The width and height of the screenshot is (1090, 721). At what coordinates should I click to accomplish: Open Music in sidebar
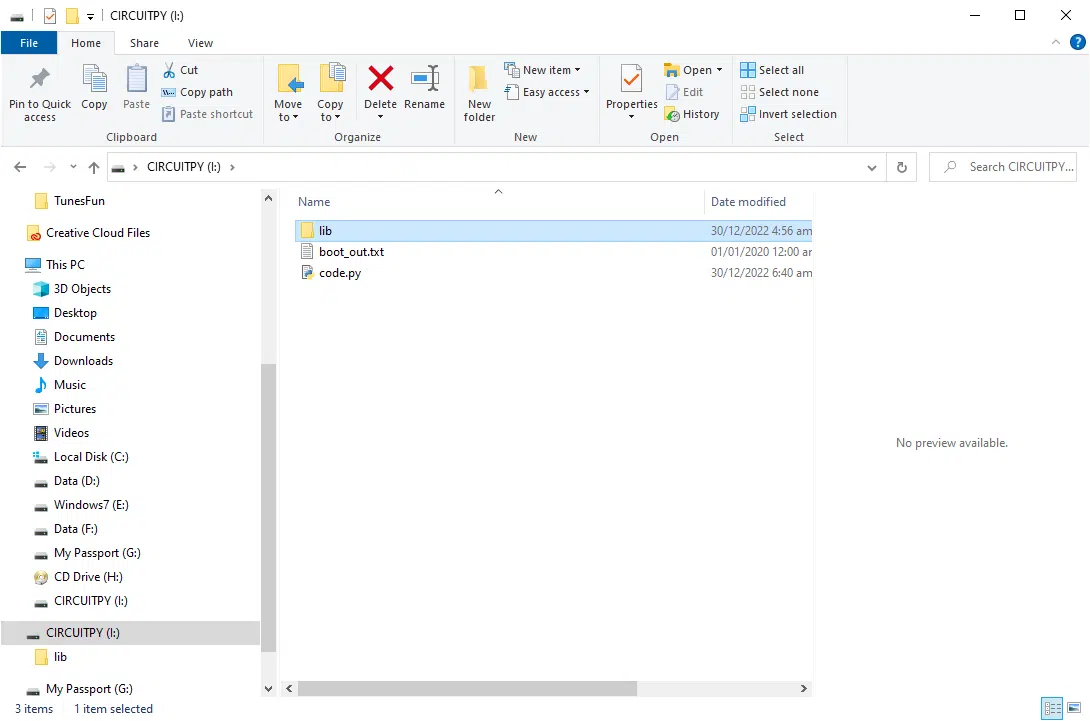pyautogui.click(x=70, y=384)
